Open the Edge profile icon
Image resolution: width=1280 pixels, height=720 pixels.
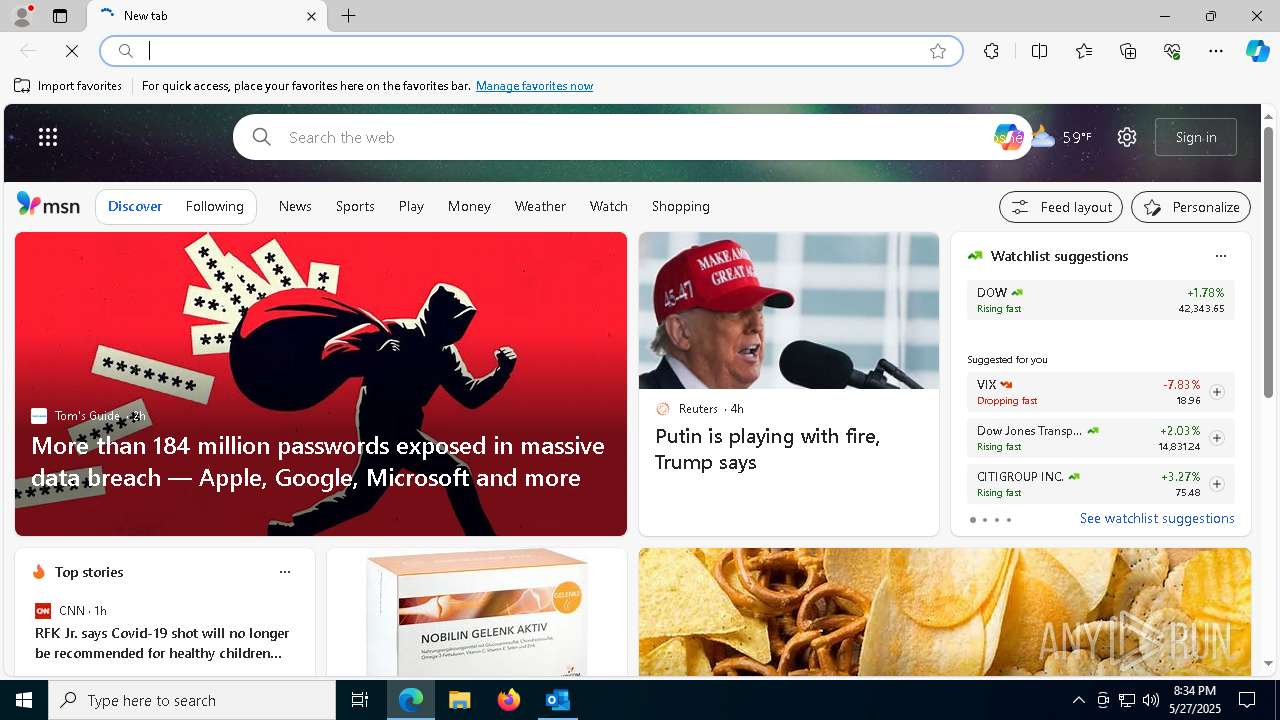(22, 16)
